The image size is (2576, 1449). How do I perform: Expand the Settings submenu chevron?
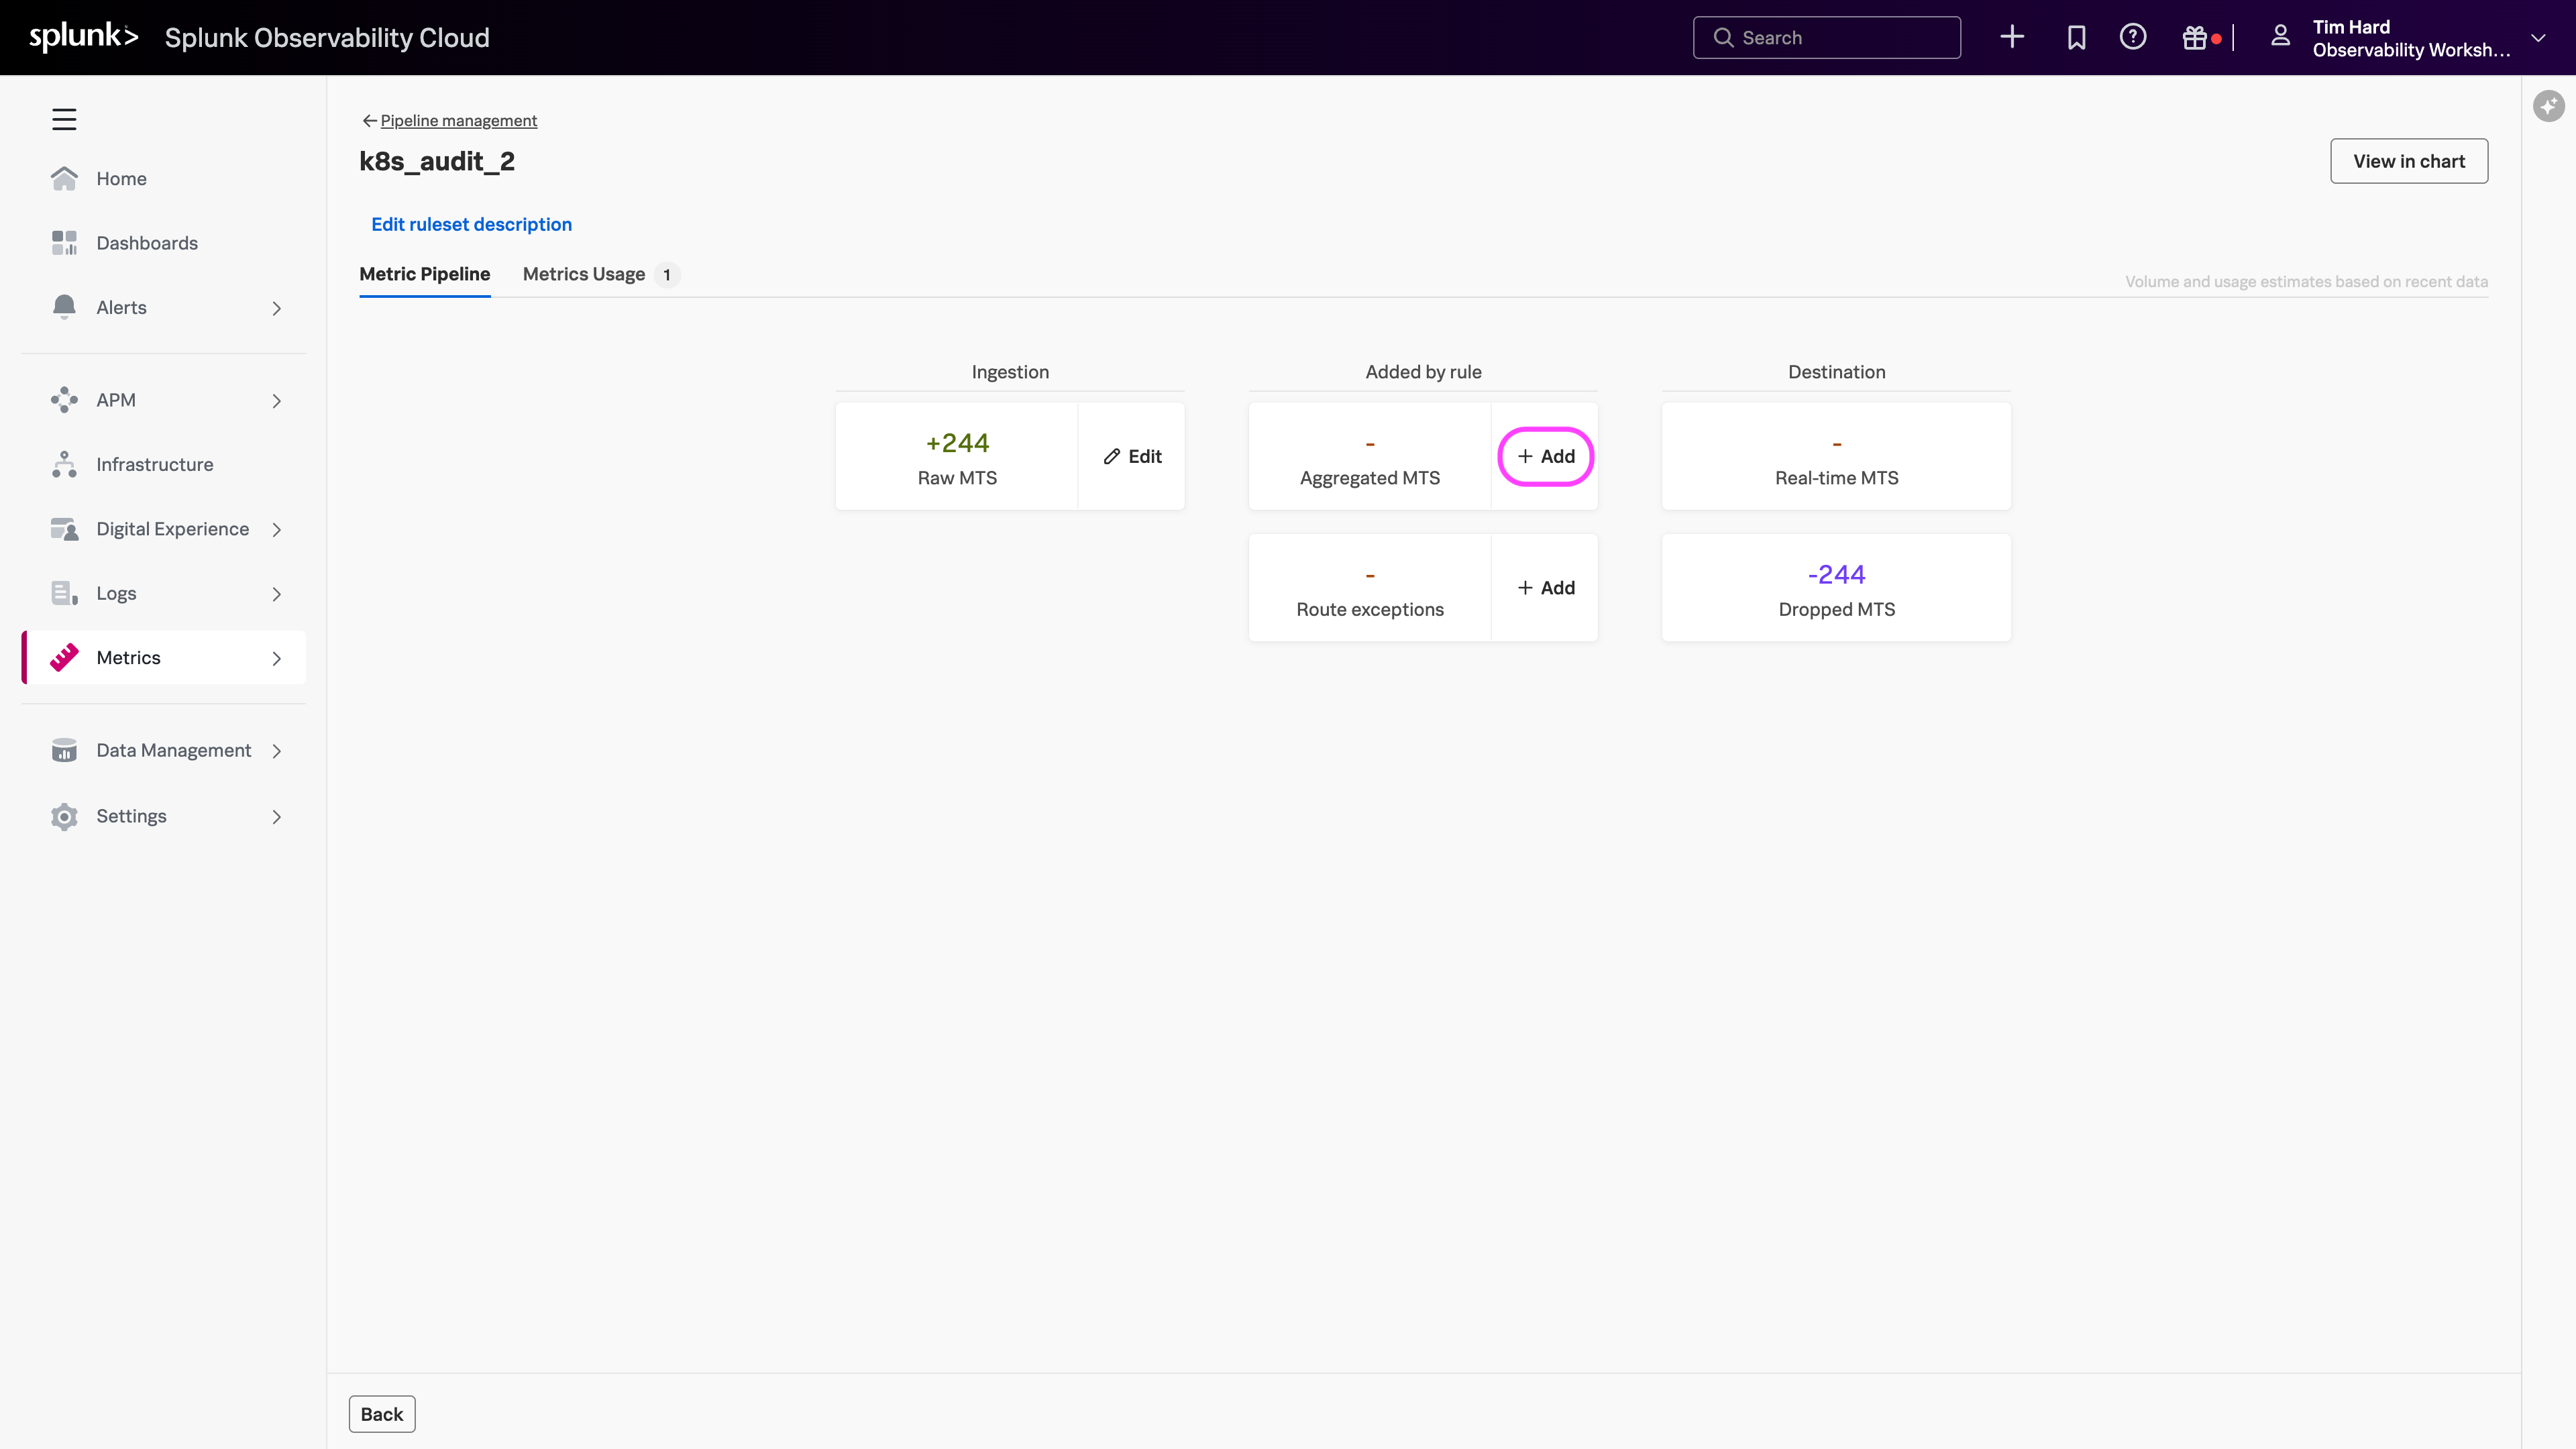coord(277,816)
